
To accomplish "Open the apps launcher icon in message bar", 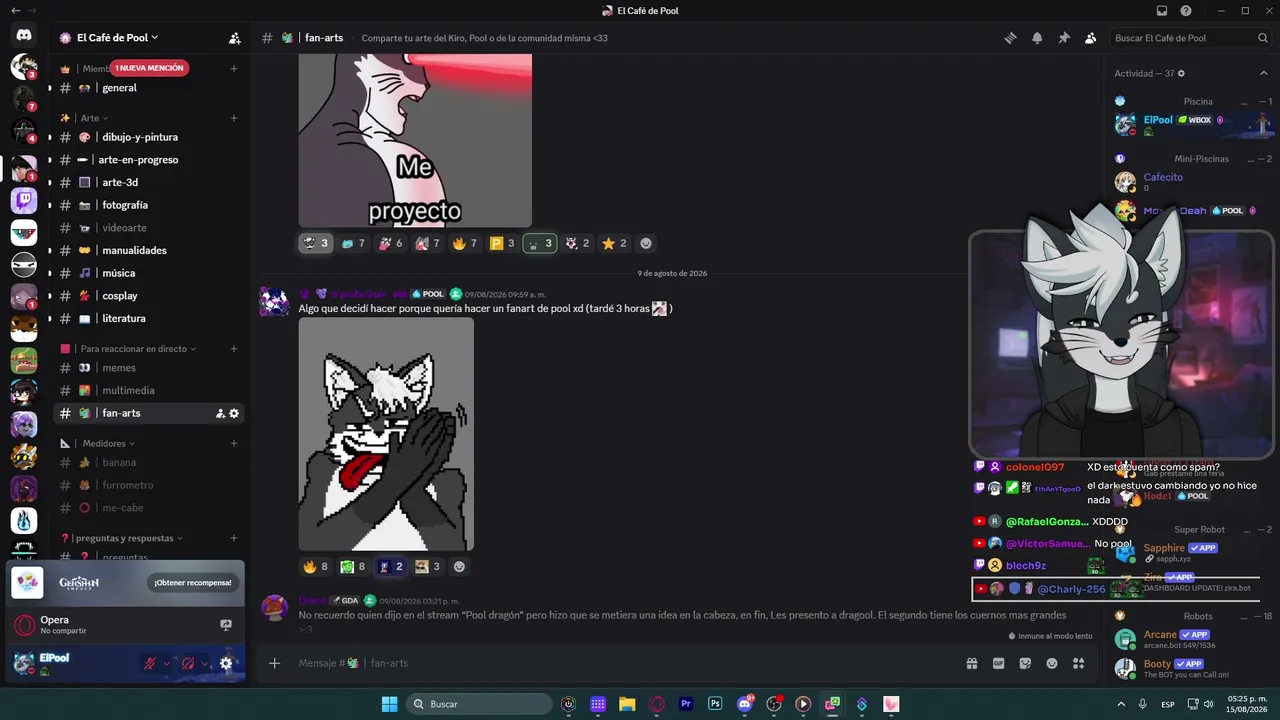I will click(x=1078, y=663).
